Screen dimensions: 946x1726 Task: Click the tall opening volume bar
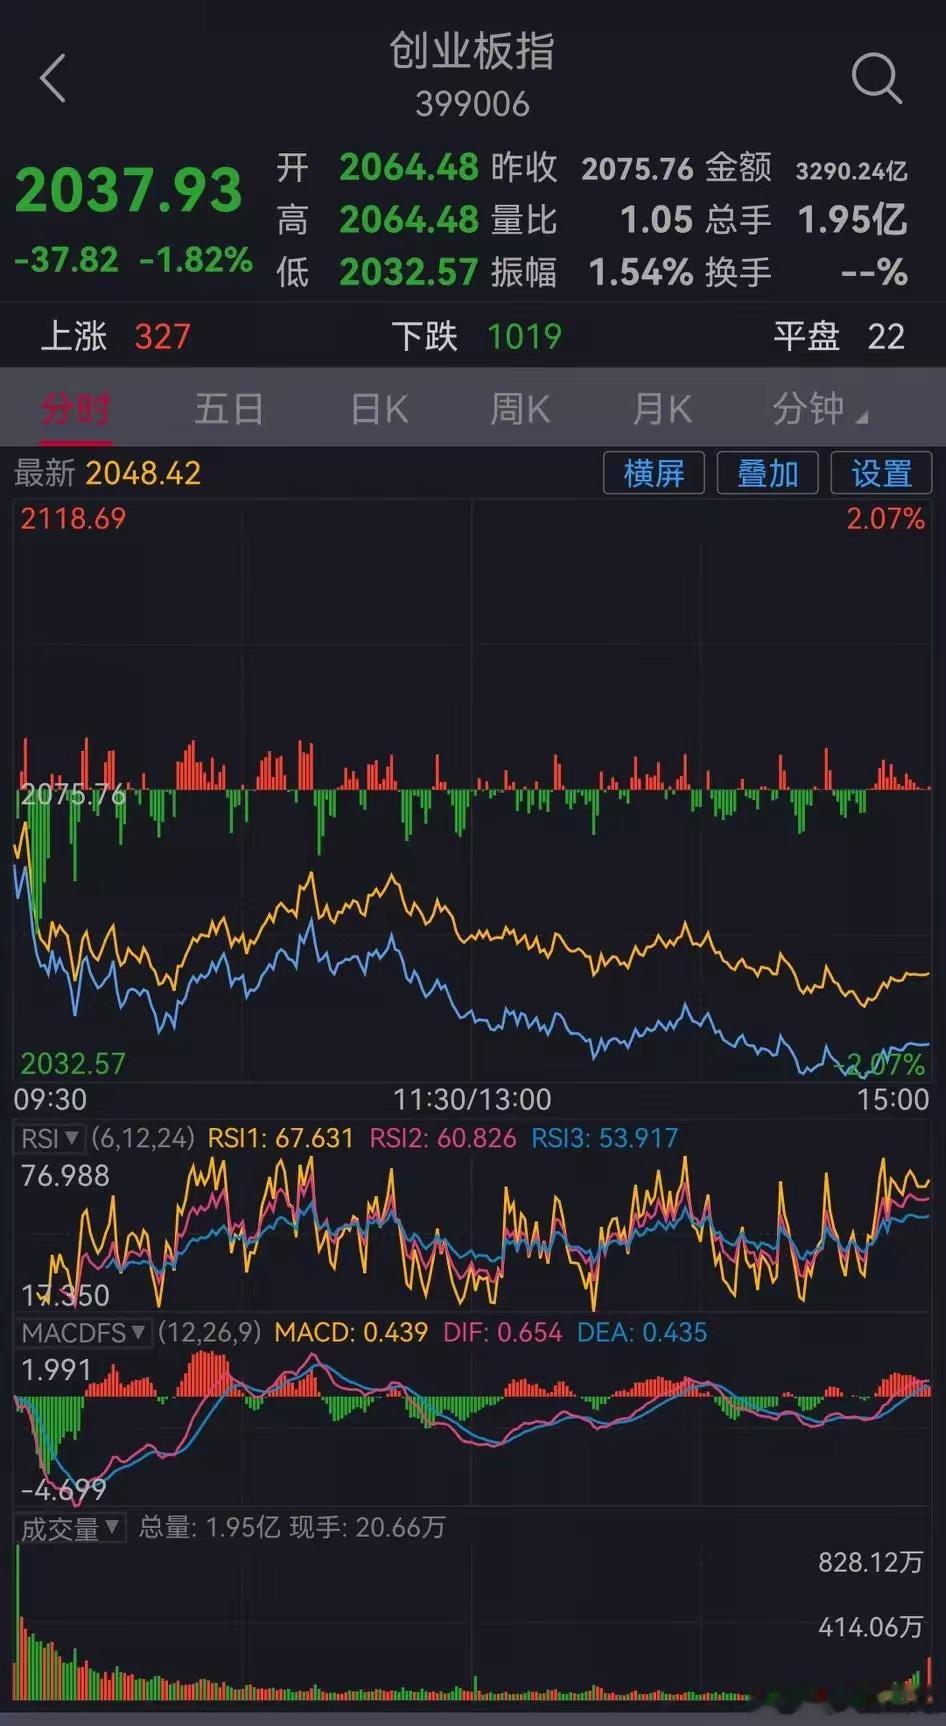coord(18,1622)
